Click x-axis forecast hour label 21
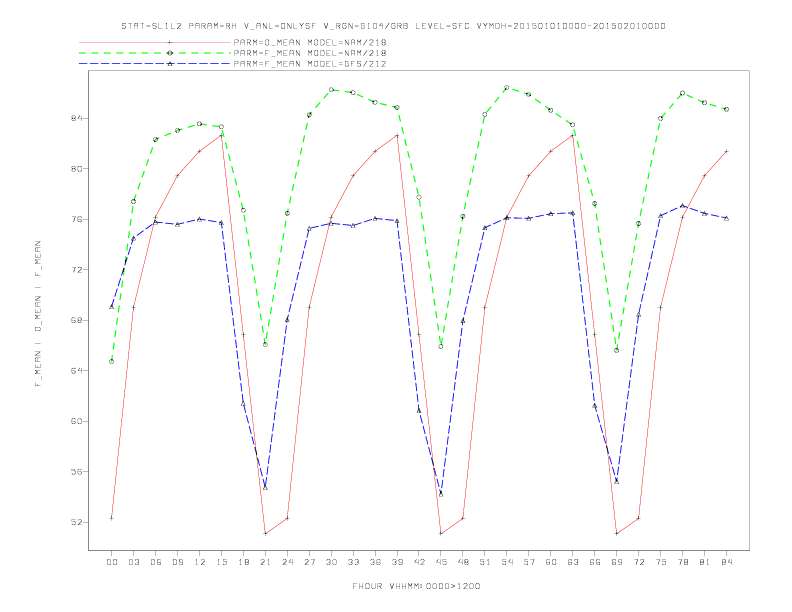The height and width of the screenshot is (612, 792). tap(265, 562)
